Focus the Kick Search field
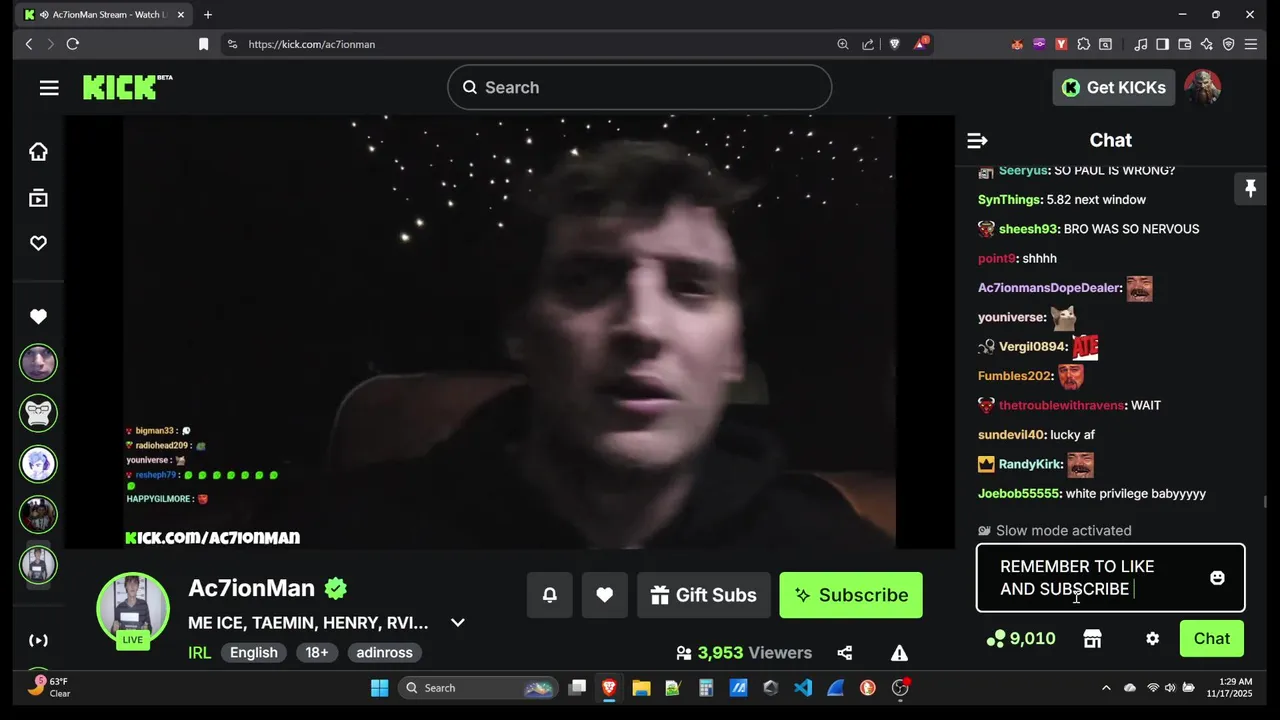 [640, 88]
